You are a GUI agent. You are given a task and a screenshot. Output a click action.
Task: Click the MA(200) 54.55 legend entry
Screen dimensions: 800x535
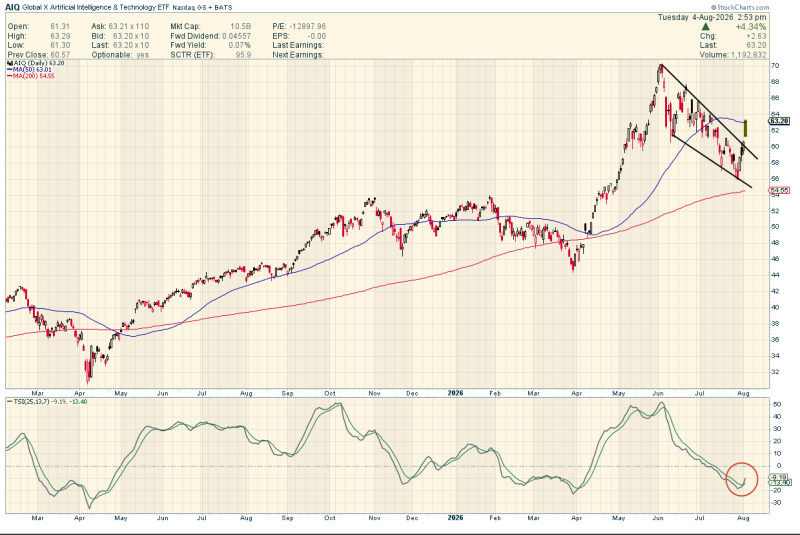31,76
